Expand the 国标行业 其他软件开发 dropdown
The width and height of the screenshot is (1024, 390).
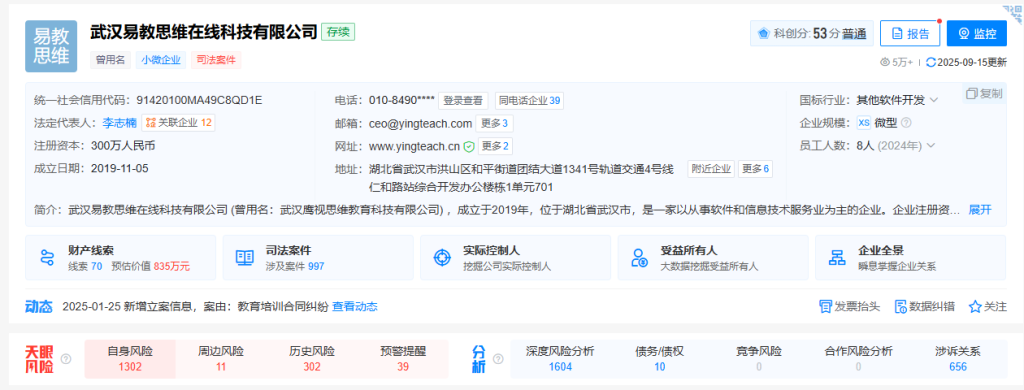pyautogui.click(x=934, y=100)
